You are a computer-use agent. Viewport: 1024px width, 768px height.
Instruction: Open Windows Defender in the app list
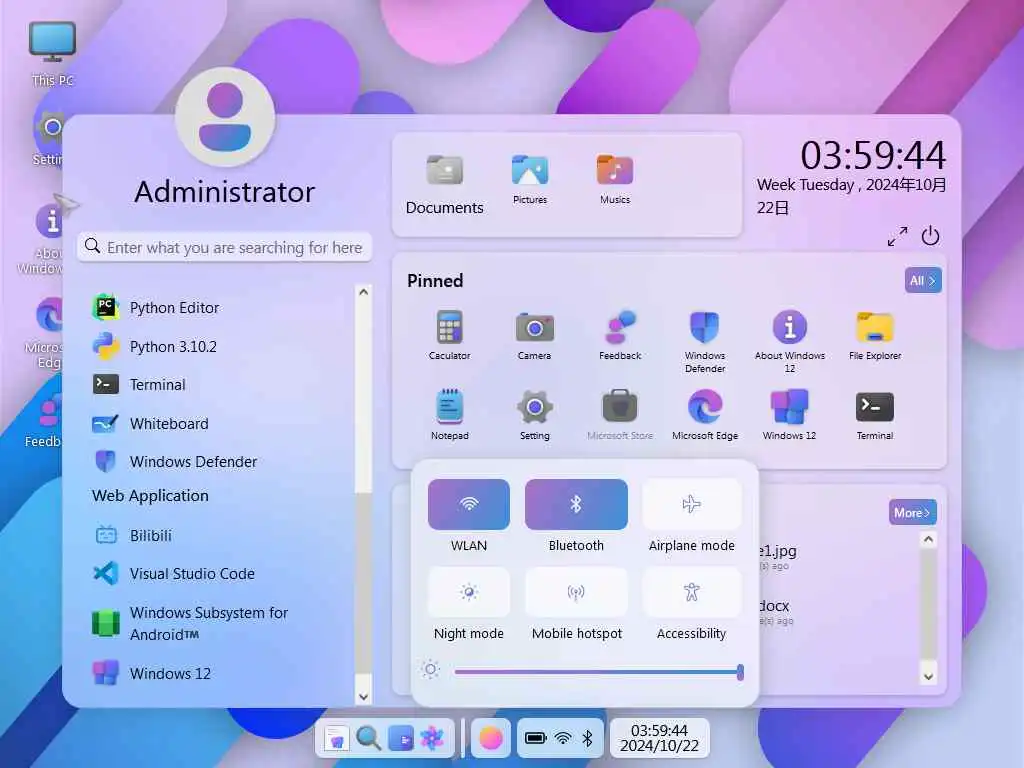pyautogui.click(x=174, y=462)
